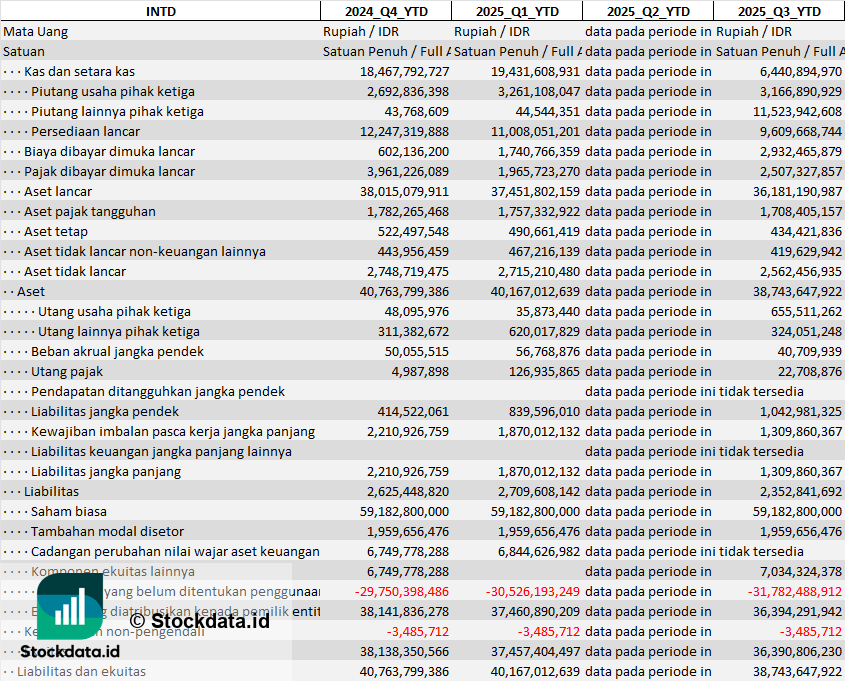
Task: Select the INTD column header
Action: (x=161, y=11)
